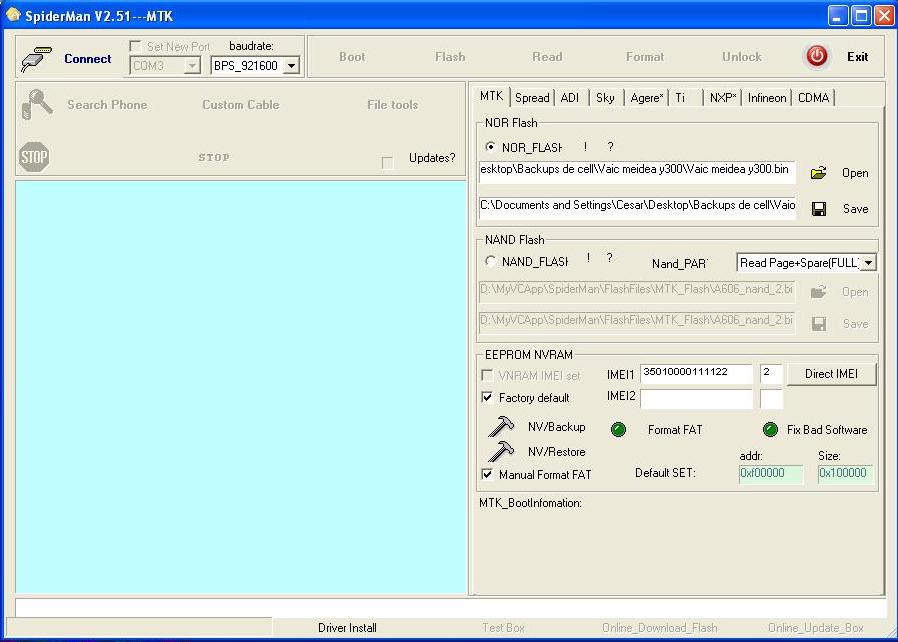Click the Search Phone label

click(107, 105)
